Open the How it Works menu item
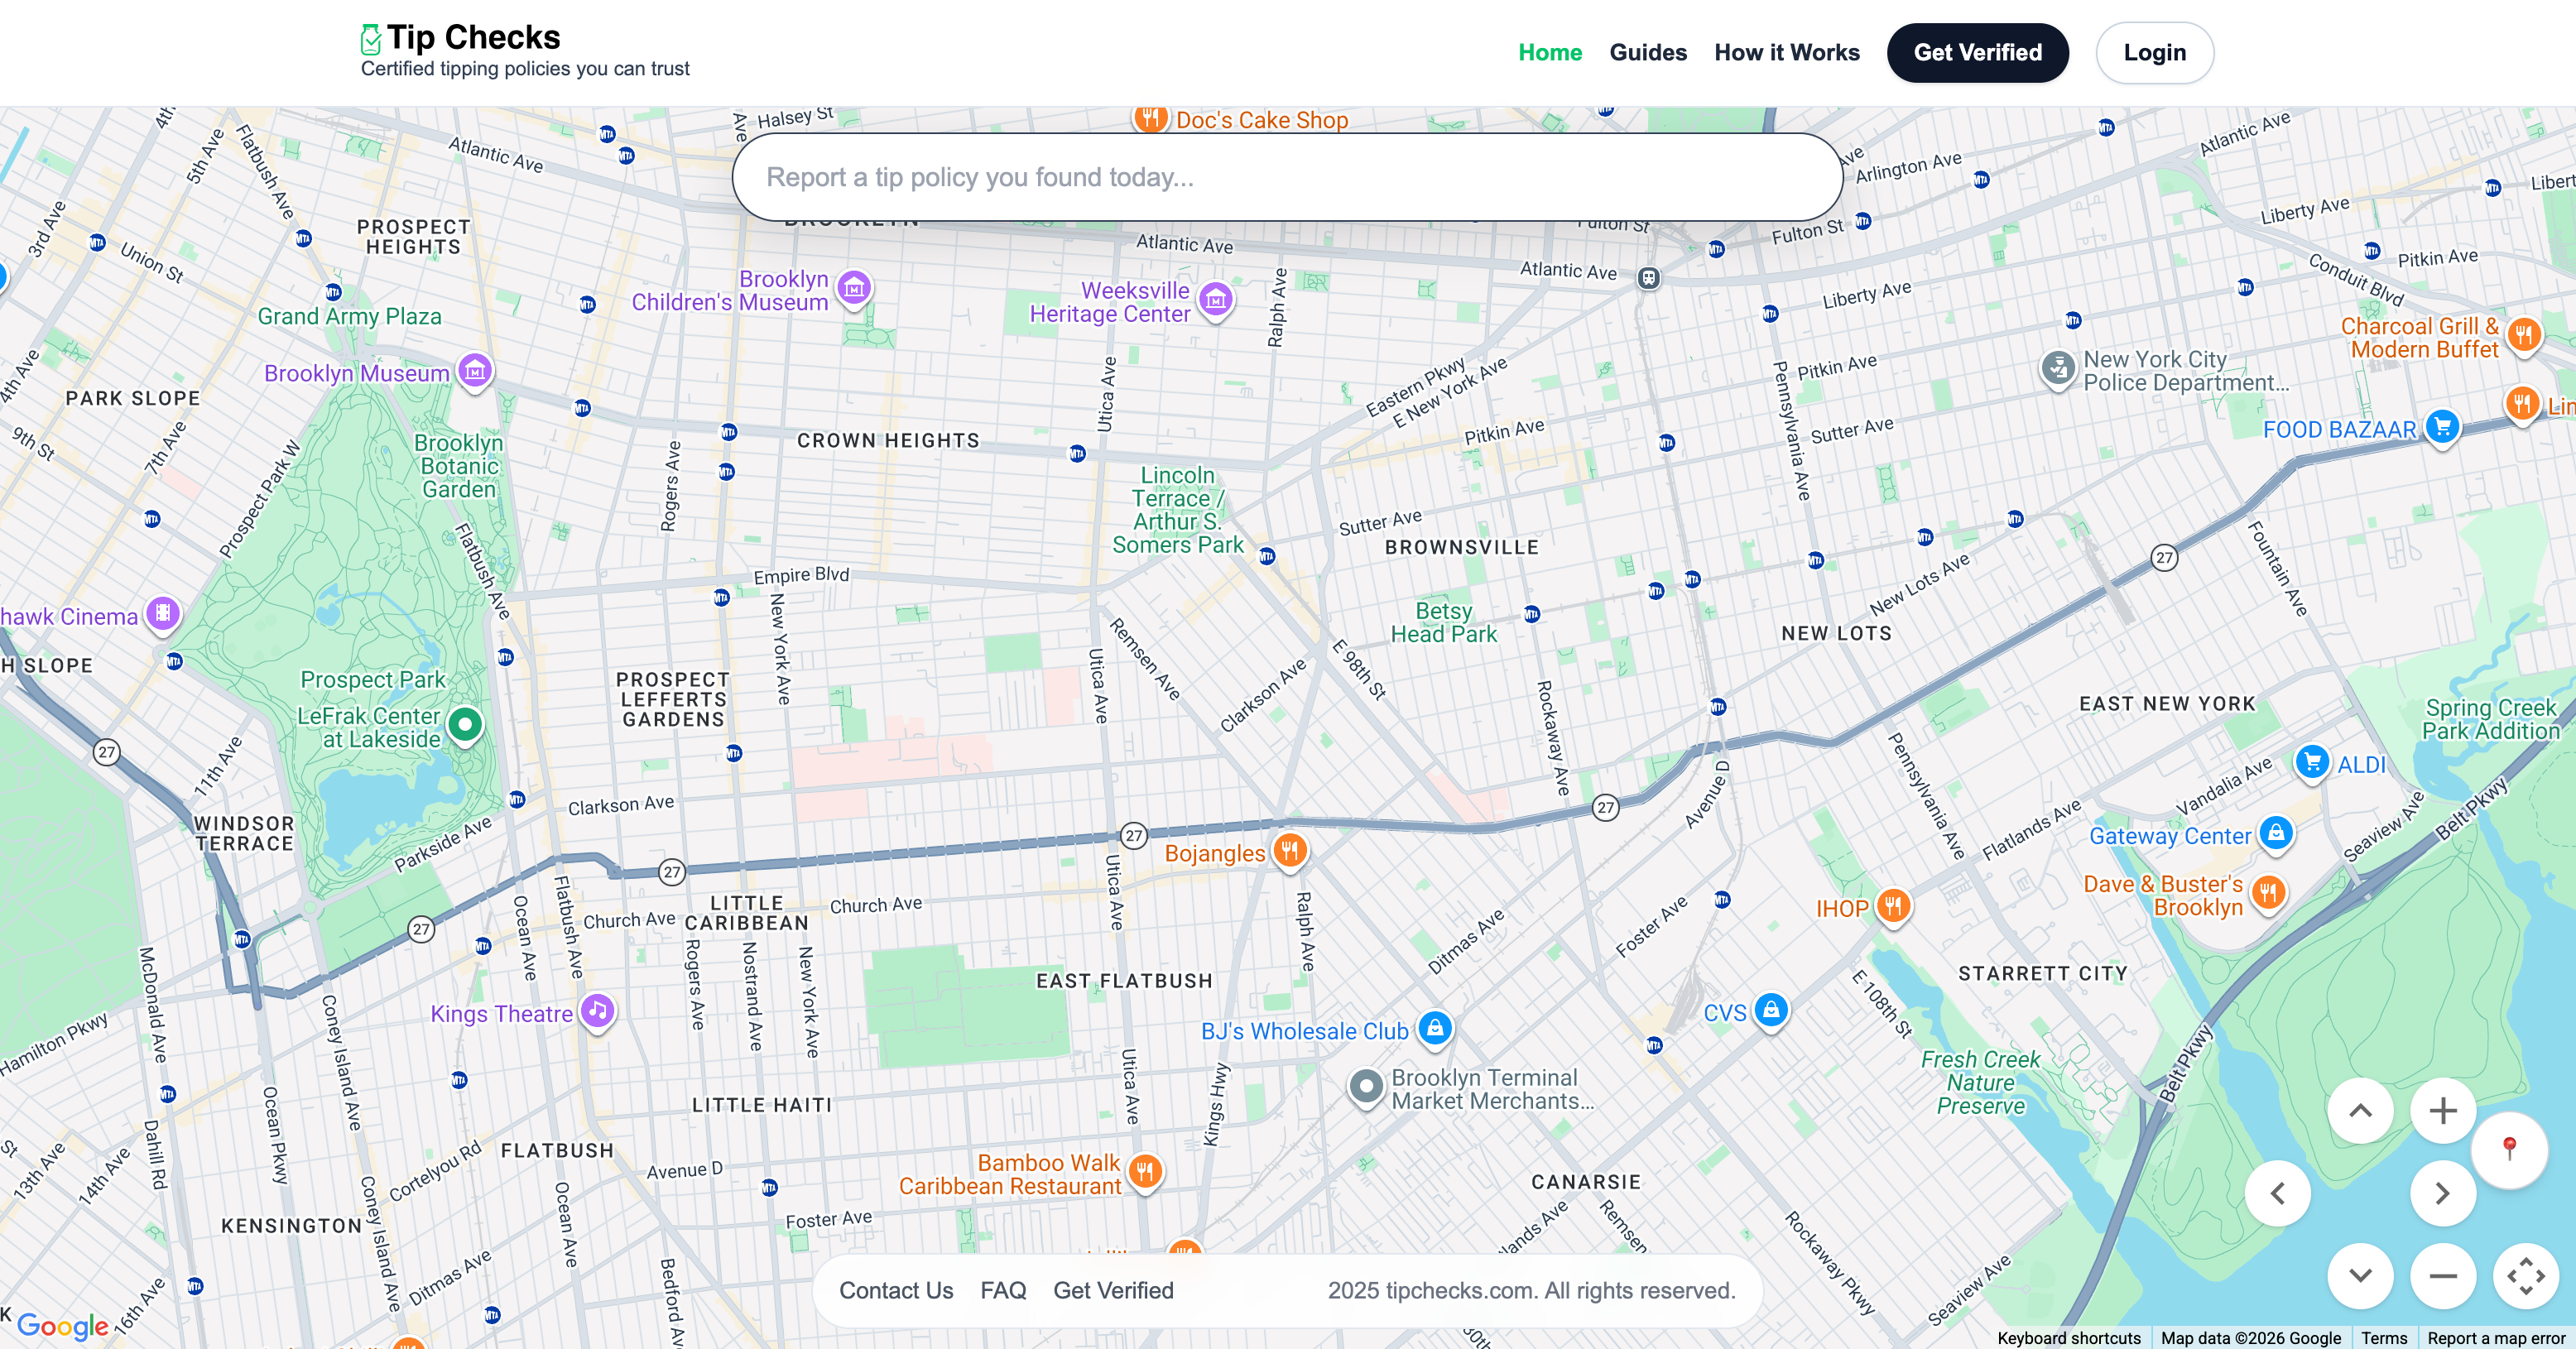 1787,52
